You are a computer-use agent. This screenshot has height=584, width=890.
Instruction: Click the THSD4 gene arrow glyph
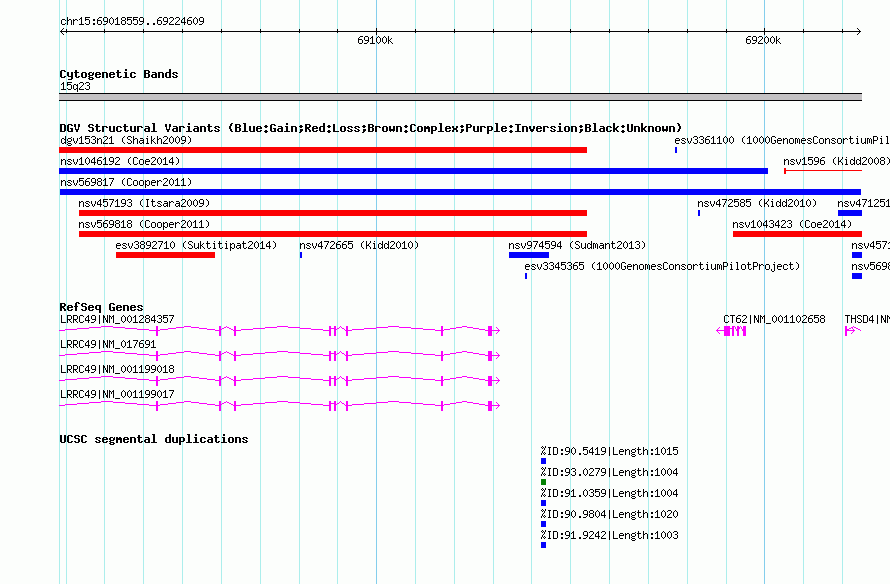[853, 331]
